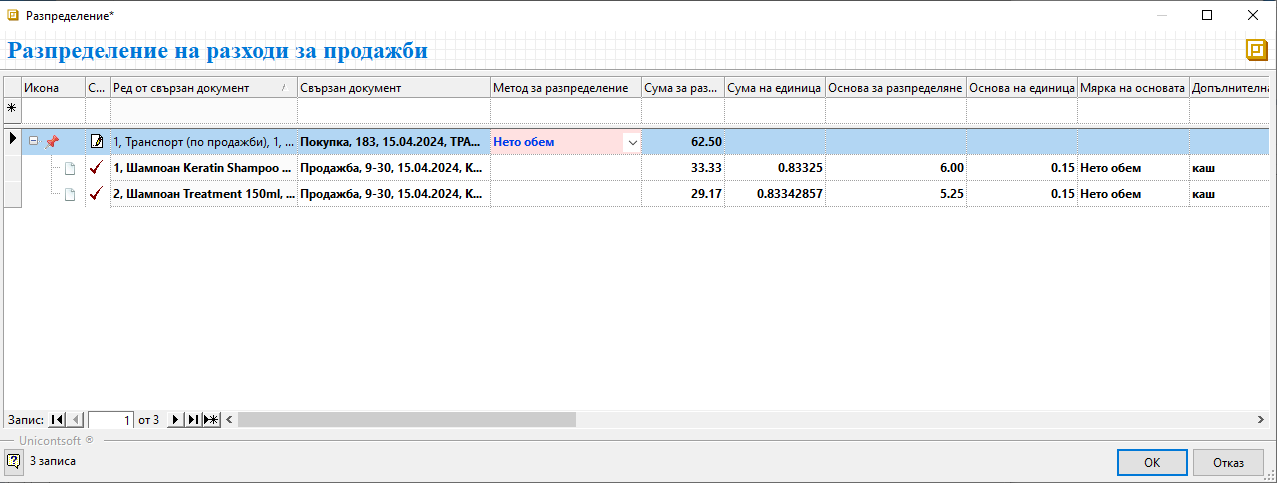1277x483 pixels.
Task: Toggle the checkmark on the Keratin Shampoo row
Action: (x=97, y=168)
